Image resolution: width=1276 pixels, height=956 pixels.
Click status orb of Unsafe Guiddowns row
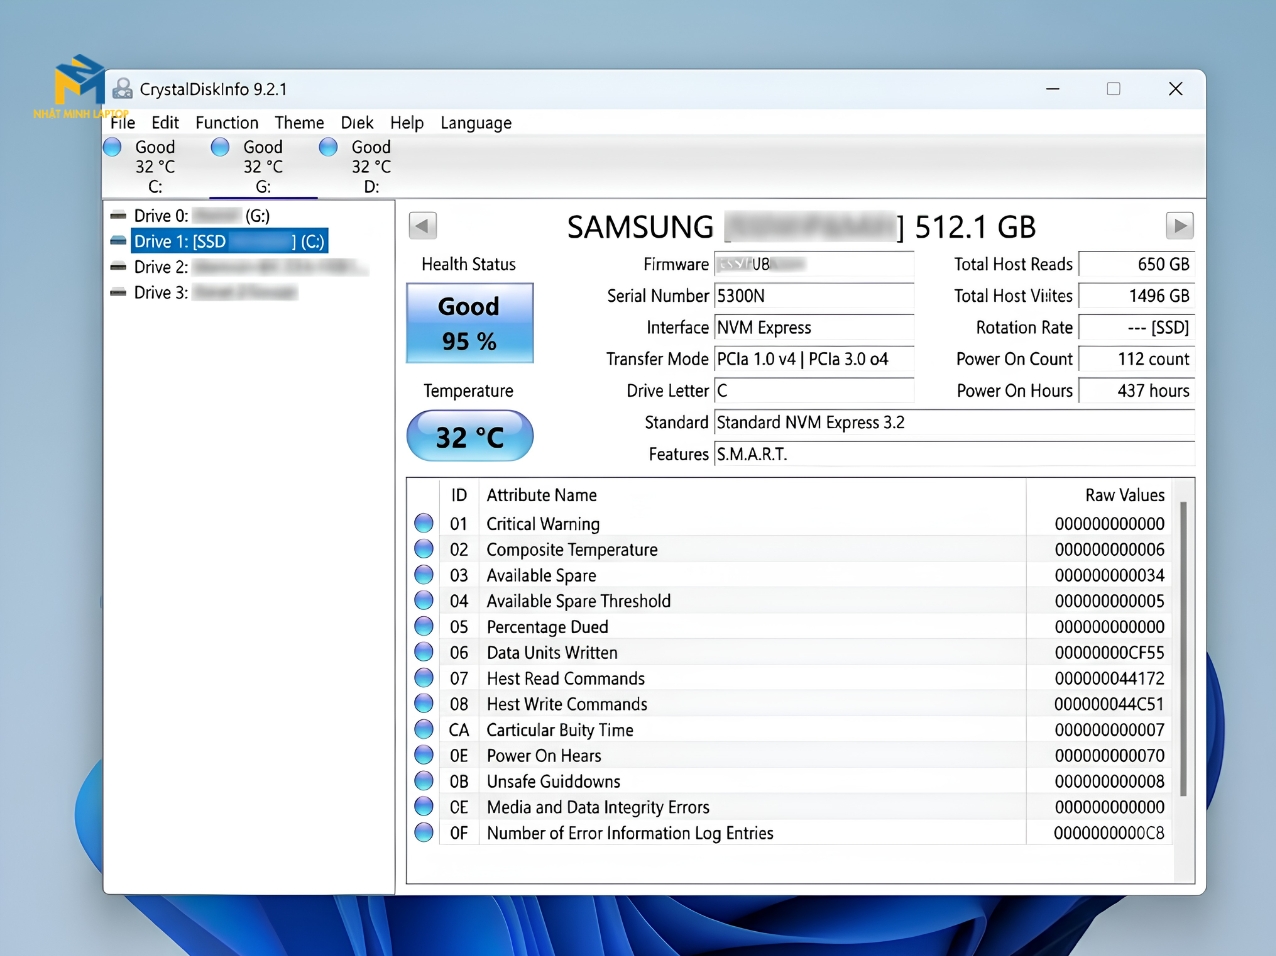pyautogui.click(x=424, y=781)
